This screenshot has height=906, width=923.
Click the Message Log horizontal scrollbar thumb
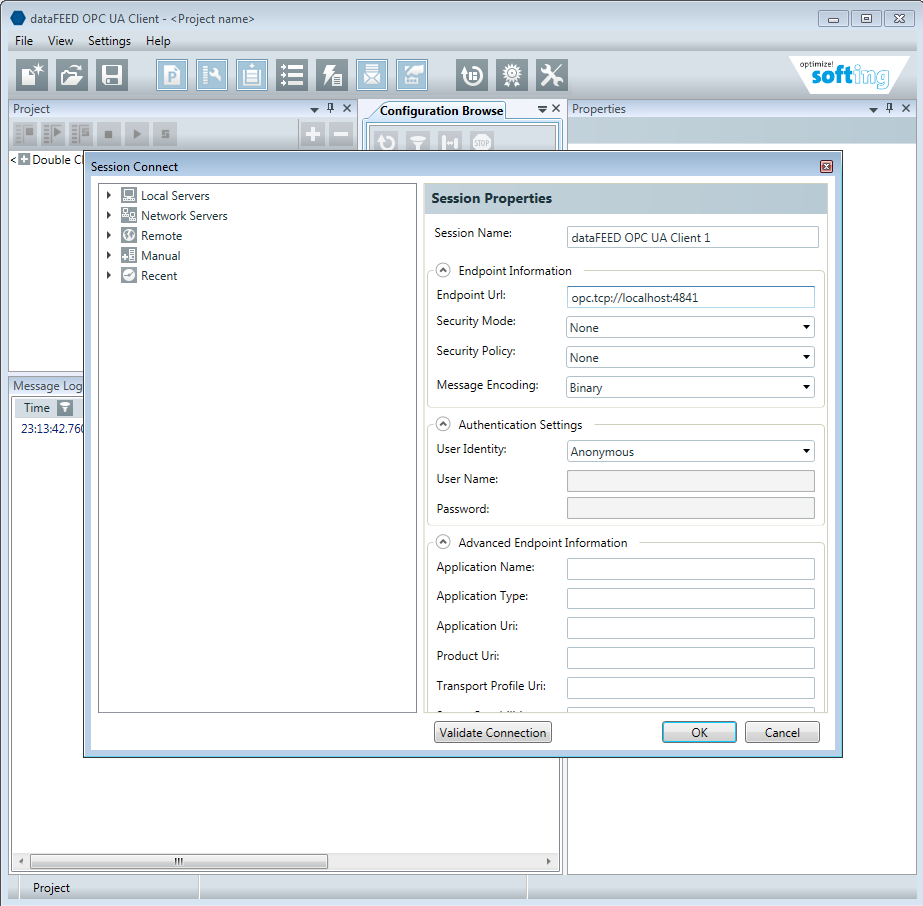click(x=179, y=861)
